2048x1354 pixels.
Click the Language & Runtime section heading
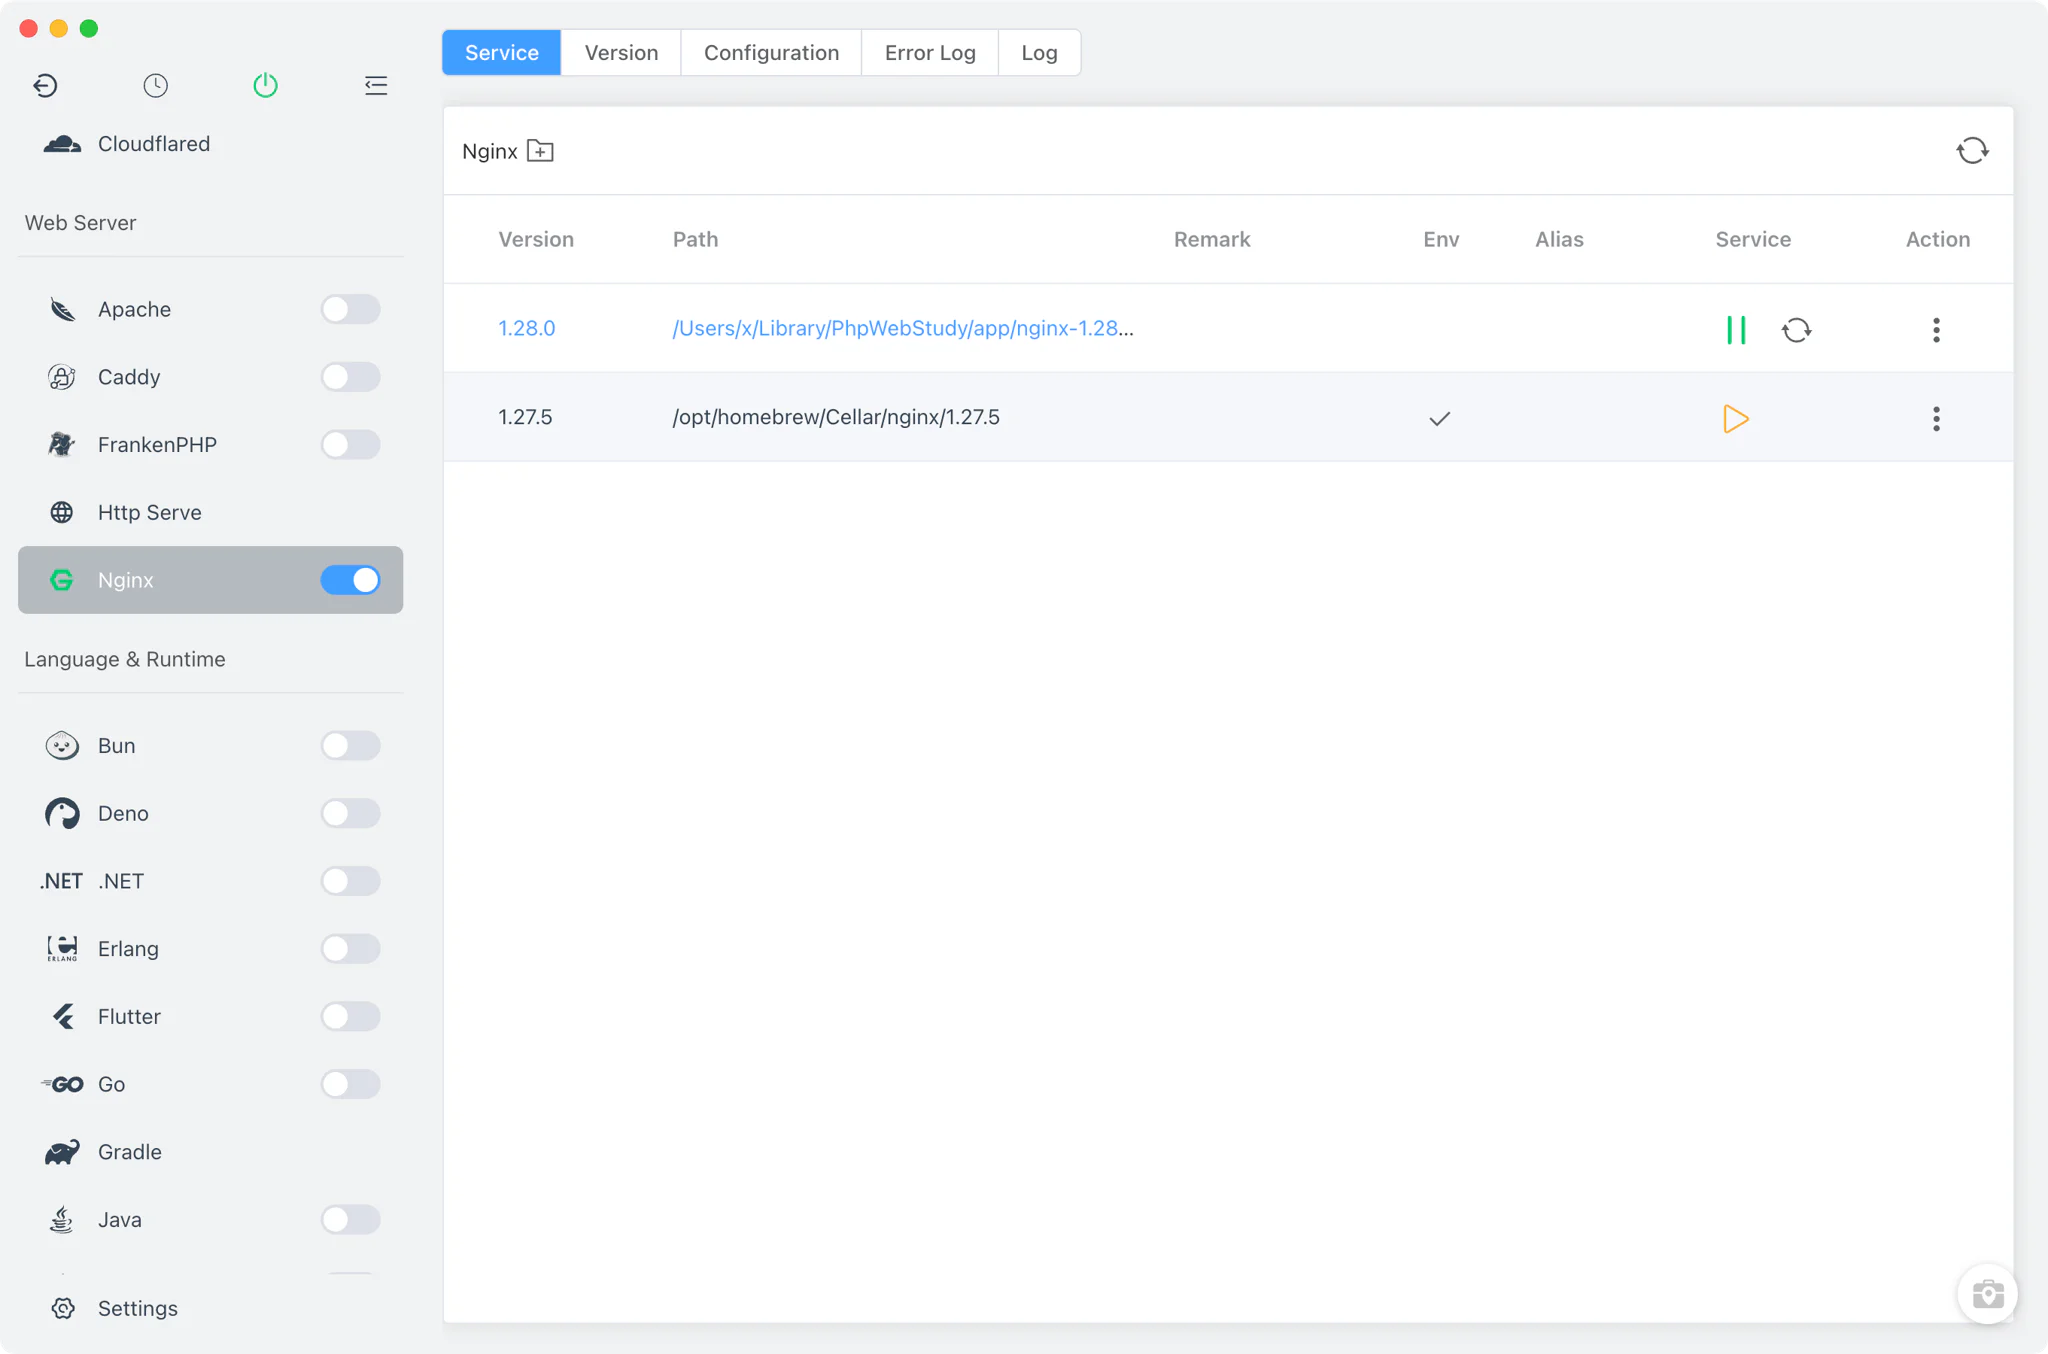pyautogui.click(x=125, y=659)
